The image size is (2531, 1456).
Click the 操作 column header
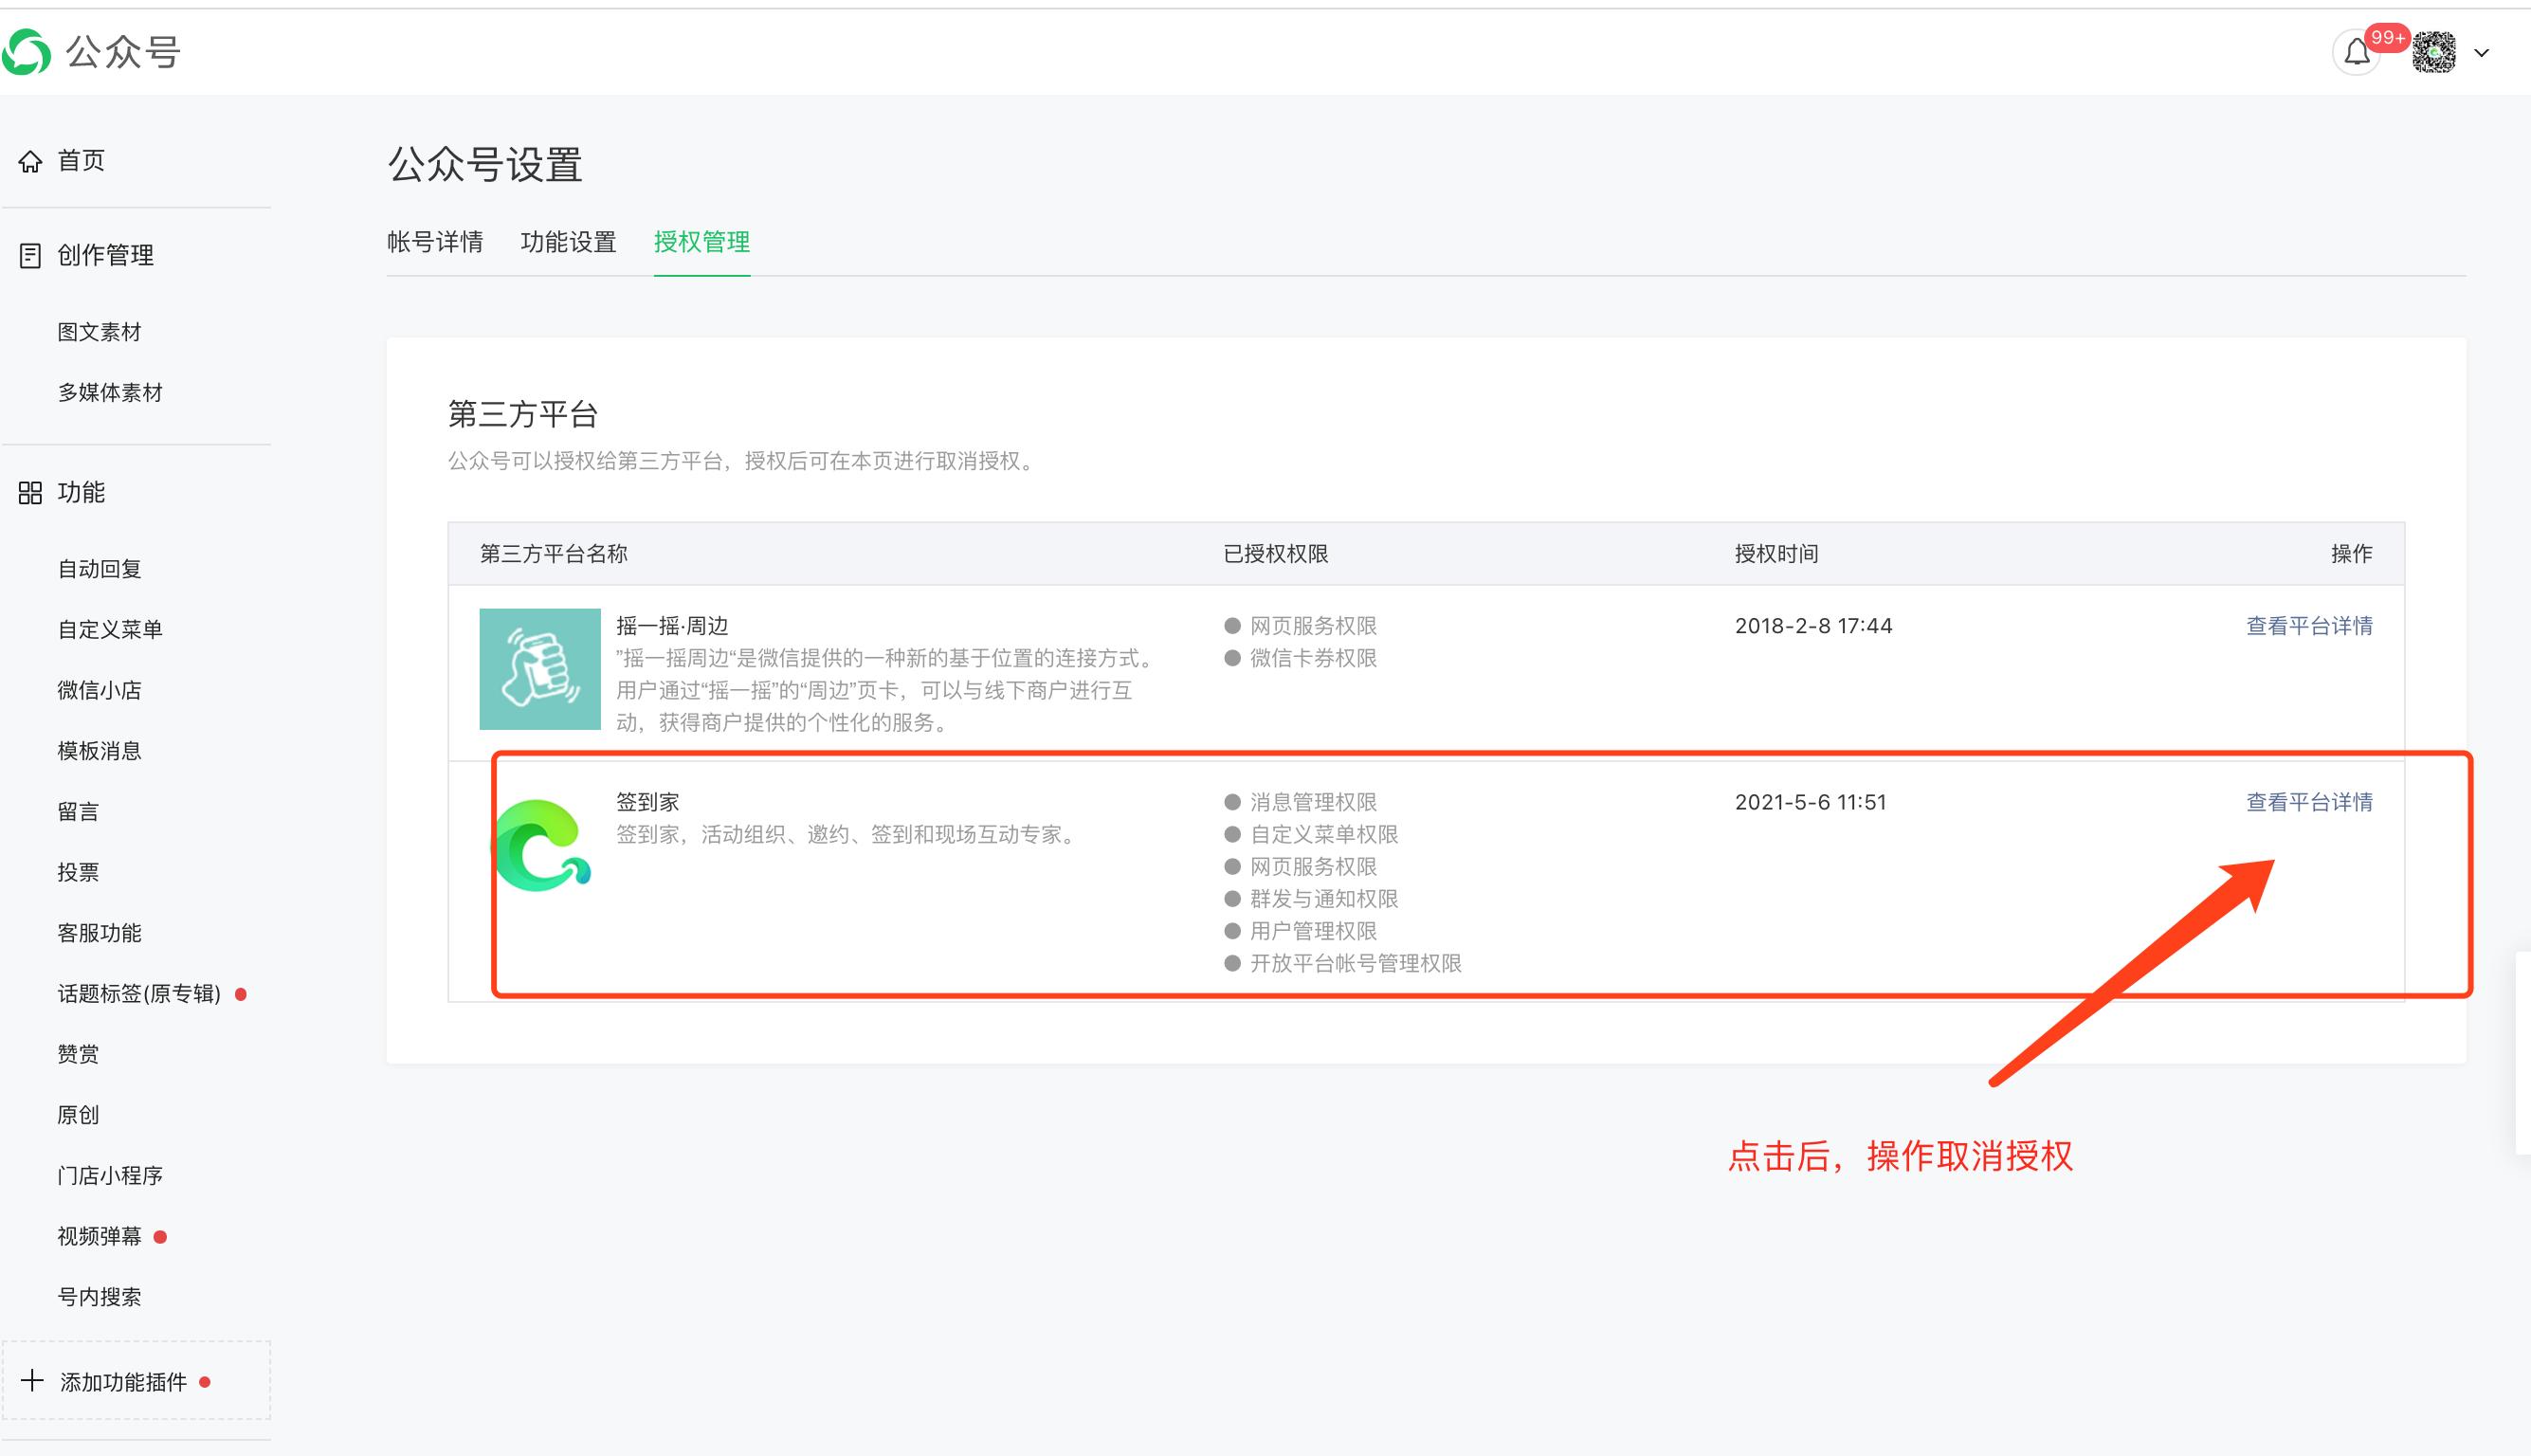[x=2351, y=554]
